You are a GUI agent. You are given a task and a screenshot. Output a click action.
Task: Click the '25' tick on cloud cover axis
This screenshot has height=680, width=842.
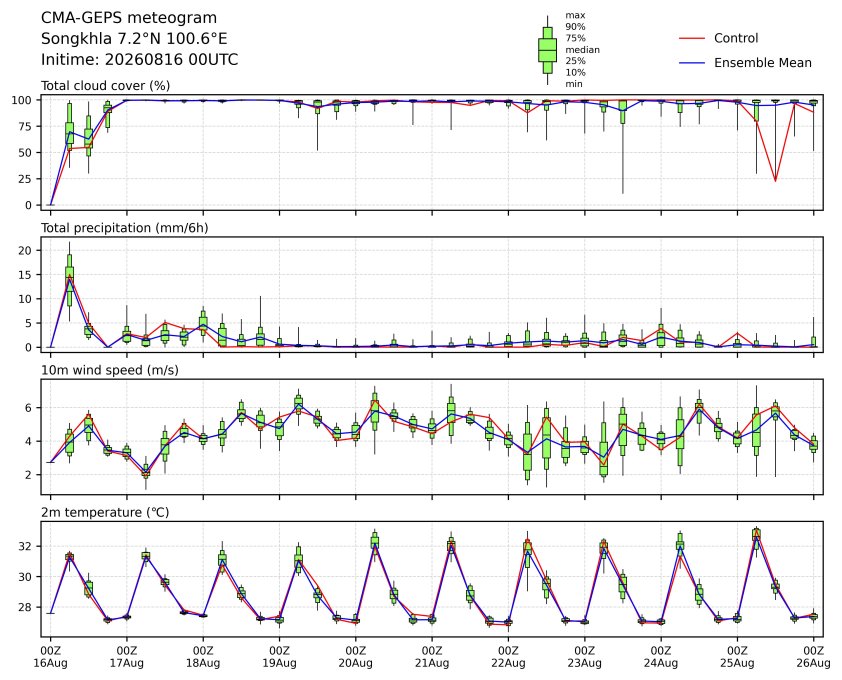pos(25,179)
